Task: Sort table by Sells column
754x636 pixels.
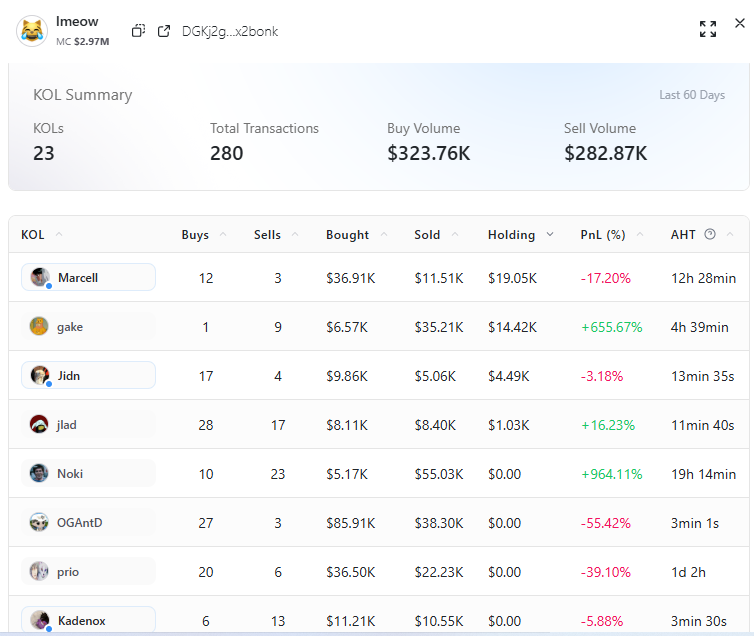Action: (x=295, y=235)
